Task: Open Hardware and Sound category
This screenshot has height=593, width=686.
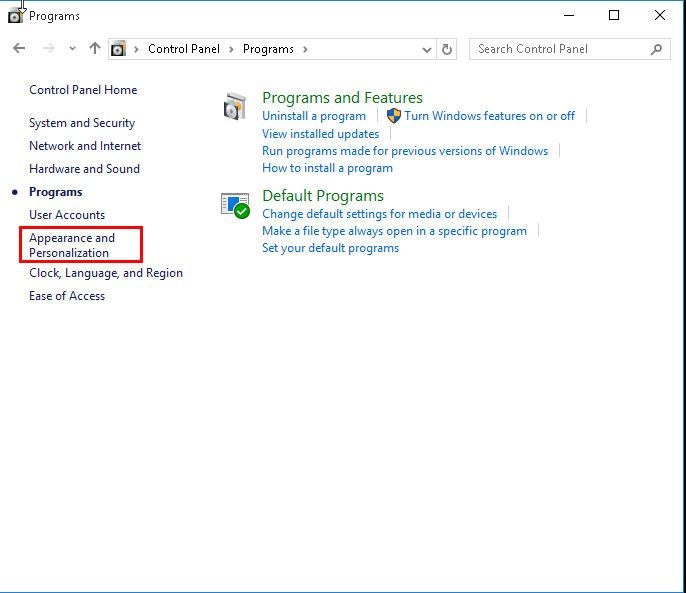Action: pyautogui.click(x=84, y=168)
